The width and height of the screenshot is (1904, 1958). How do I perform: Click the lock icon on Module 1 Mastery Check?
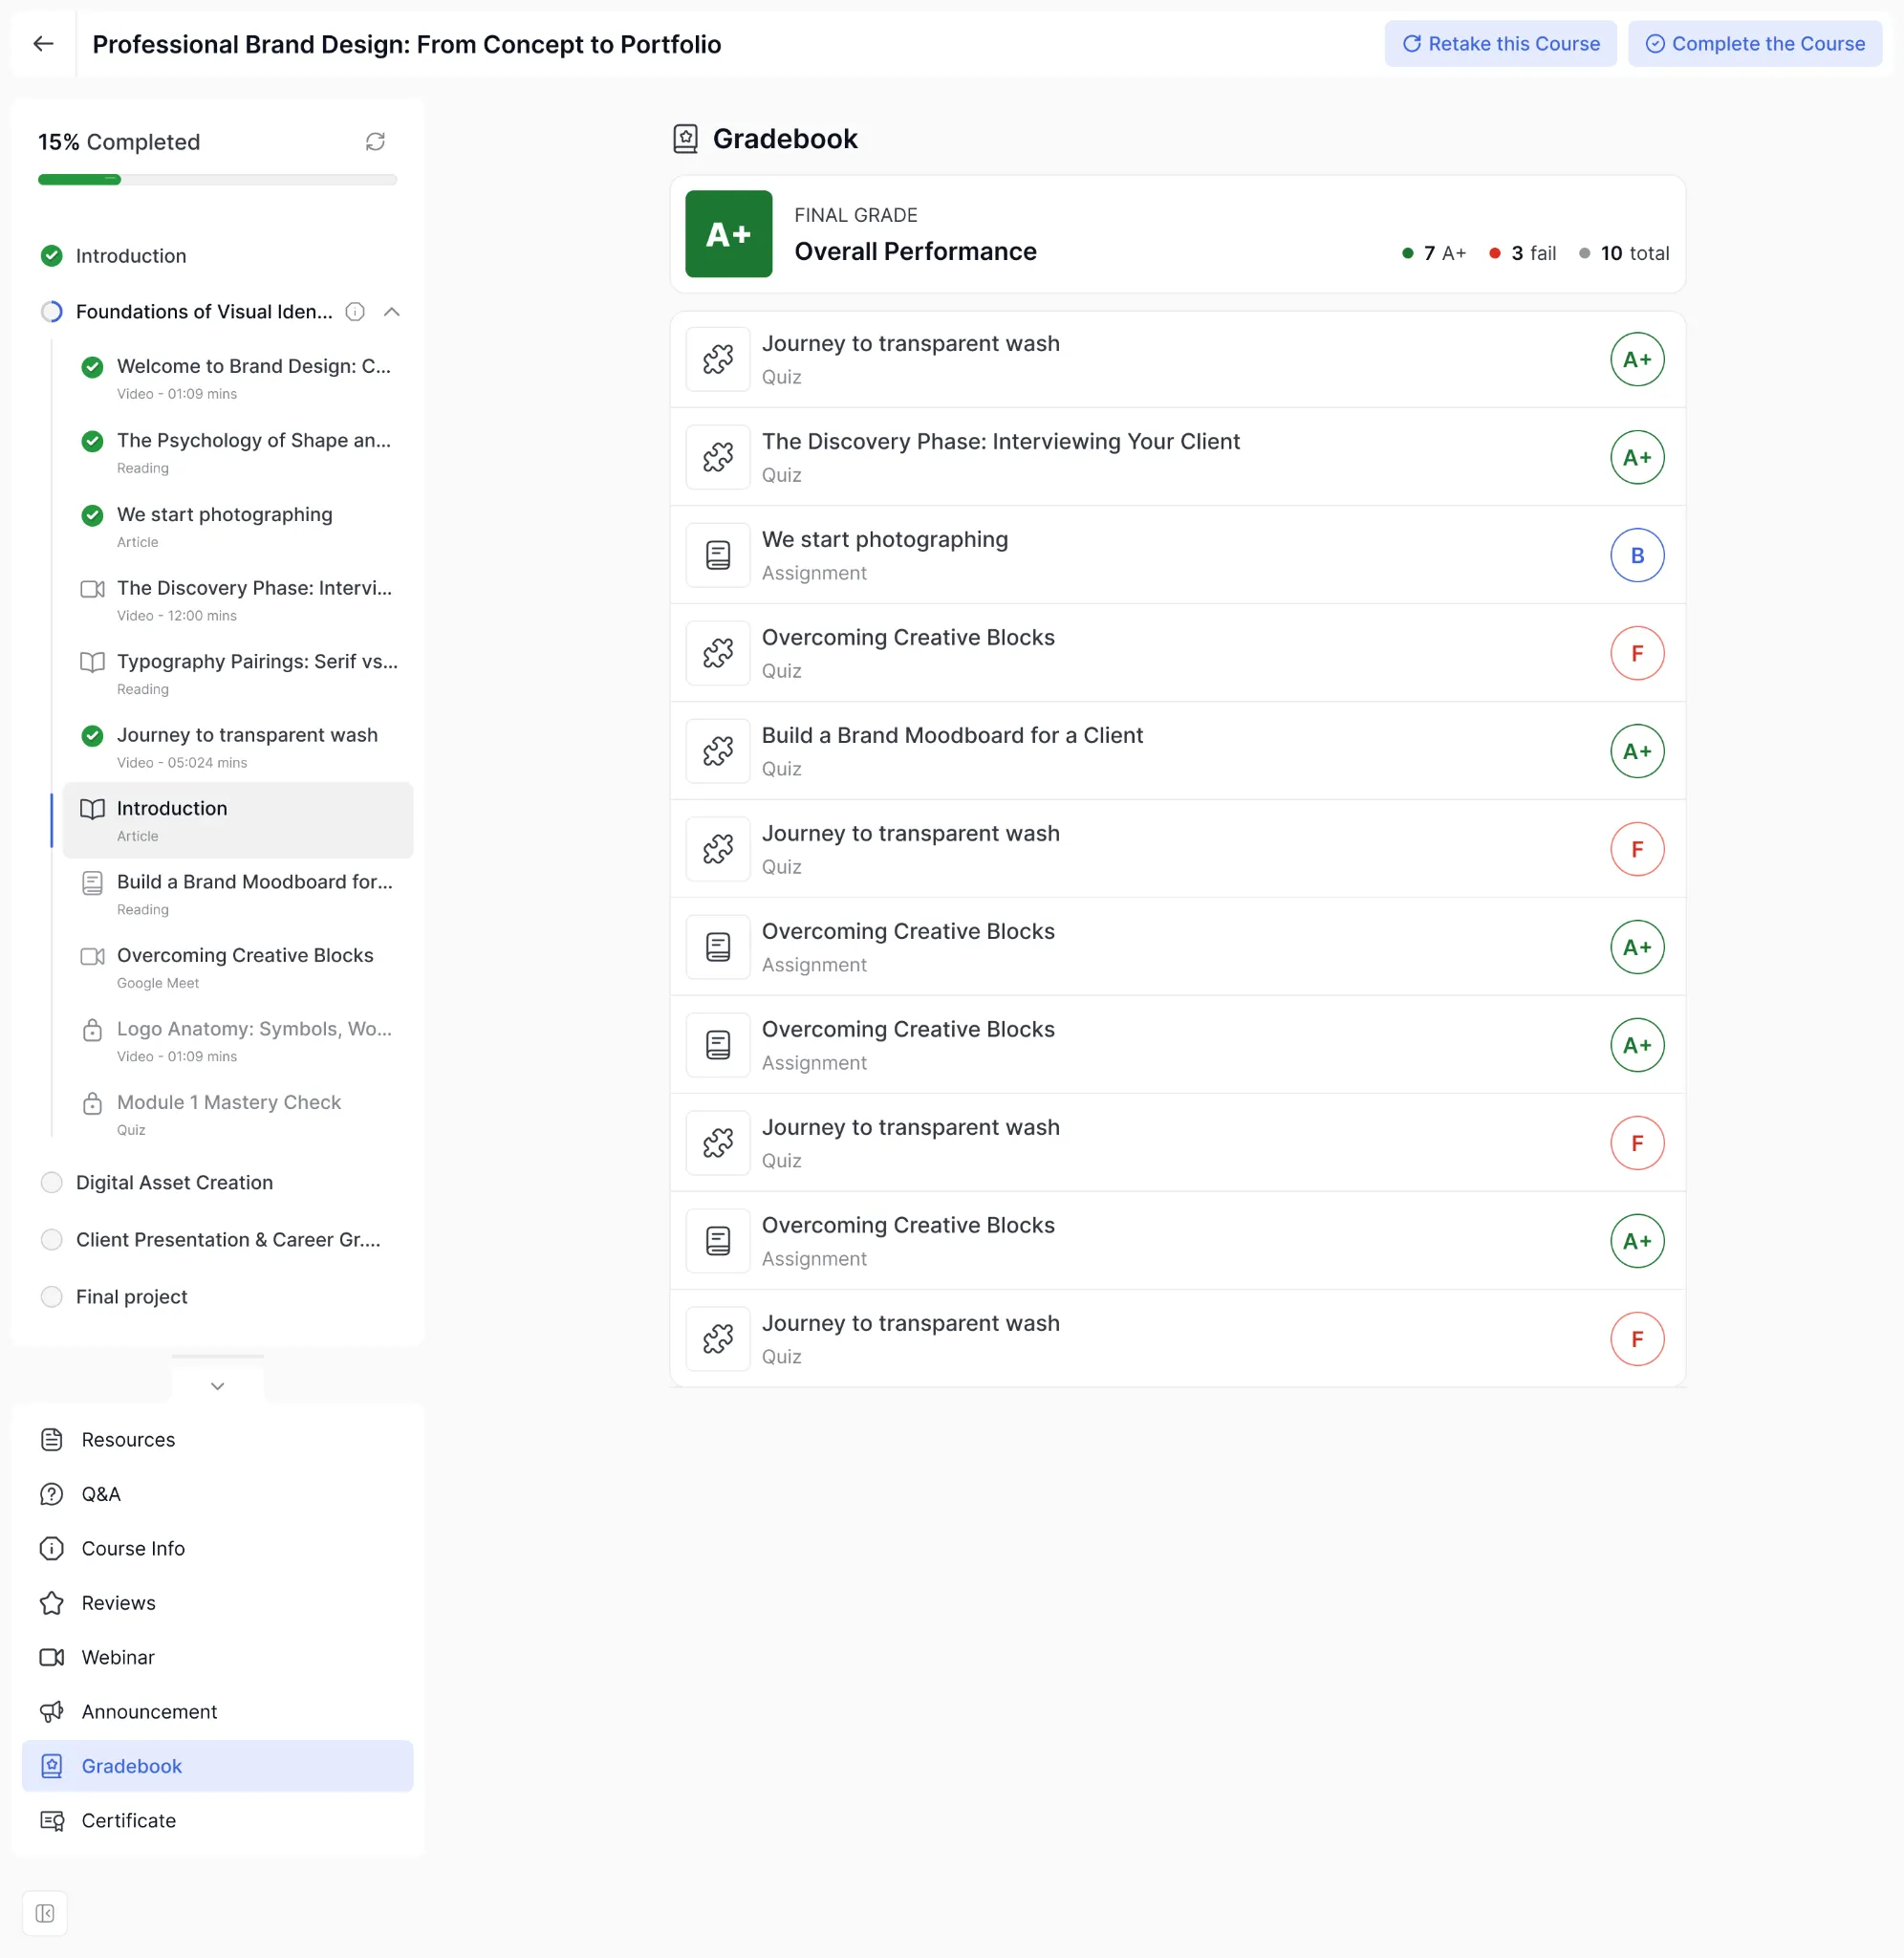pos(92,1103)
